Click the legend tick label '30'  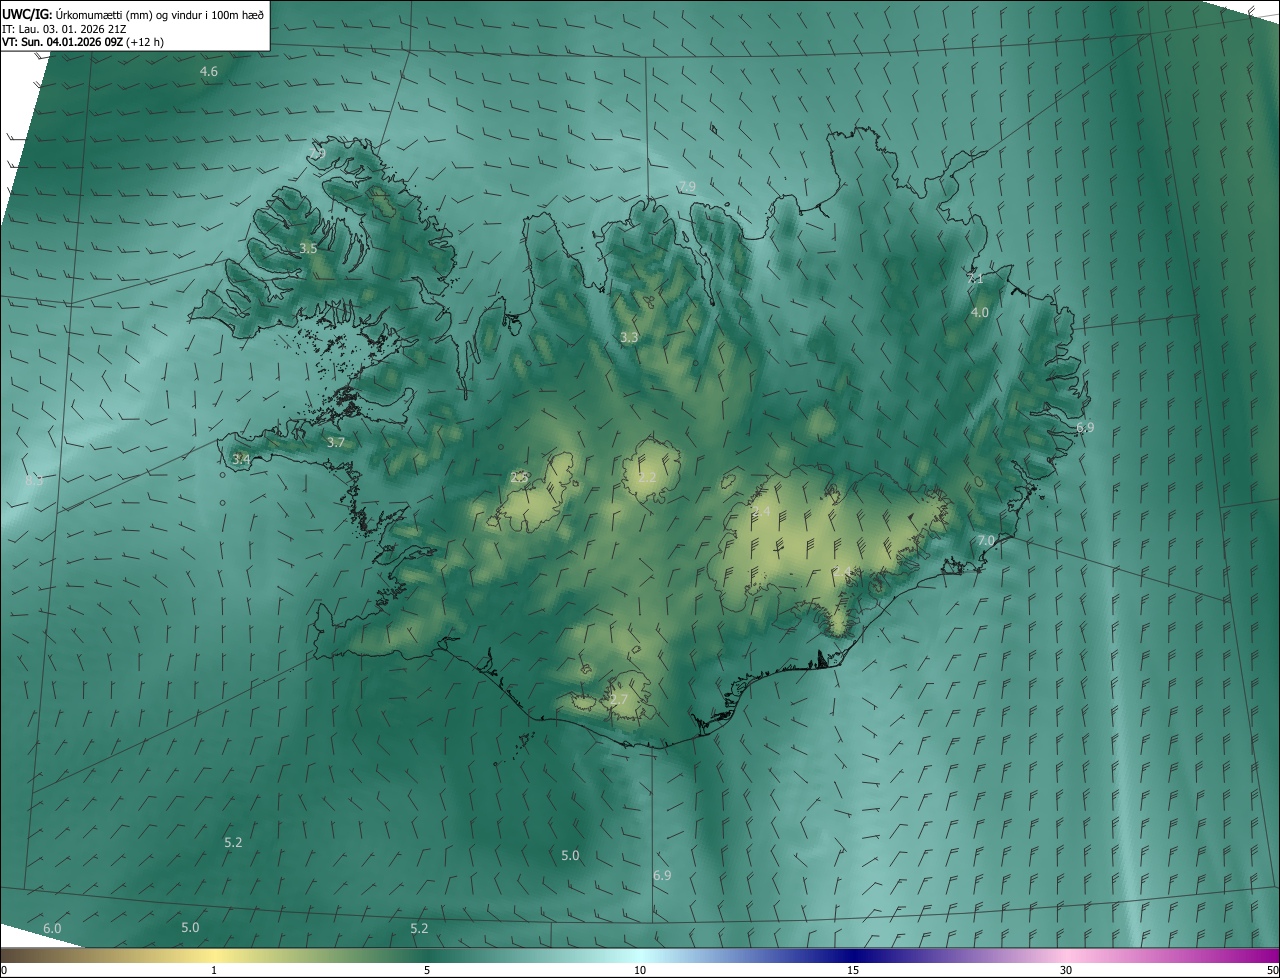pos(1066,970)
